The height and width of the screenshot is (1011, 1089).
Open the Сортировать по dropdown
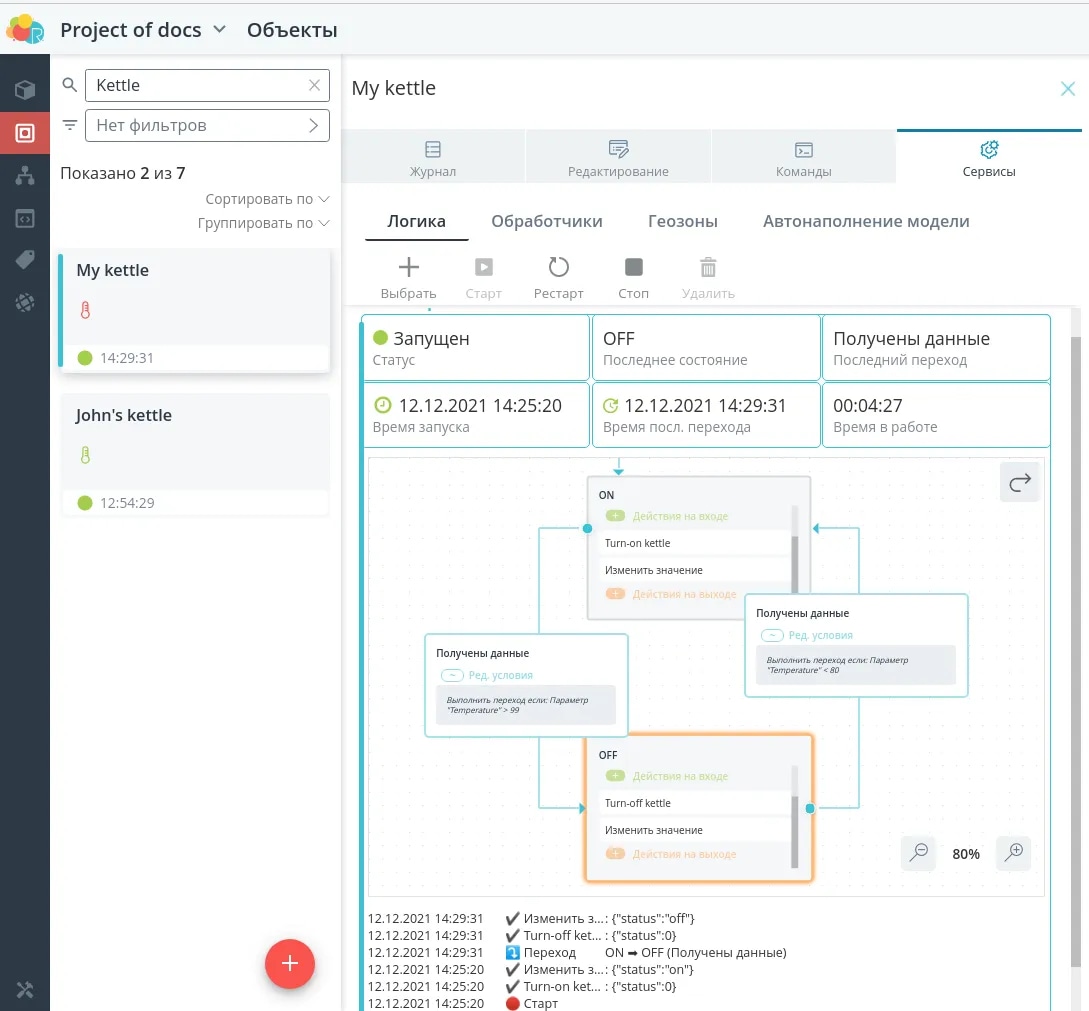[x=267, y=199]
